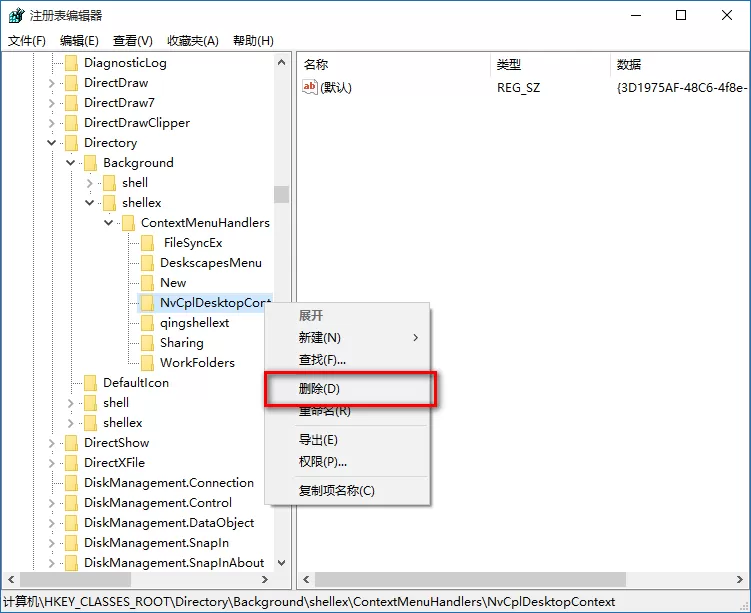Choose 查找(F)... in the context menu
The height and width of the screenshot is (613, 751).
coord(348,360)
